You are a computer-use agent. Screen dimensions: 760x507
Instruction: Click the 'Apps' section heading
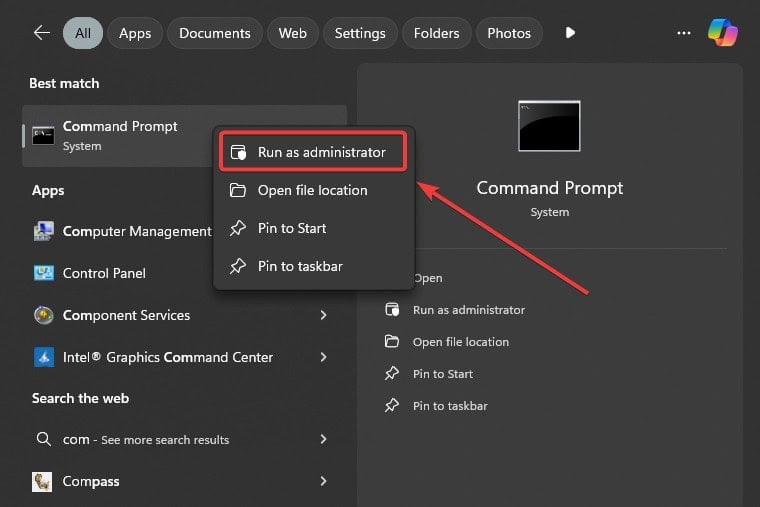click(48, 190)
